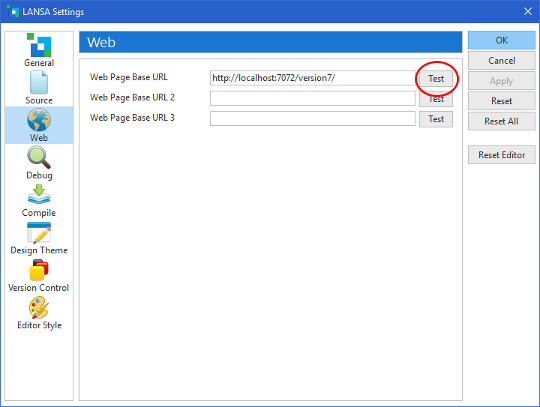Click the 'Web Page Base URL 2' label
This screenshot has height=407, width=540.
132,98
